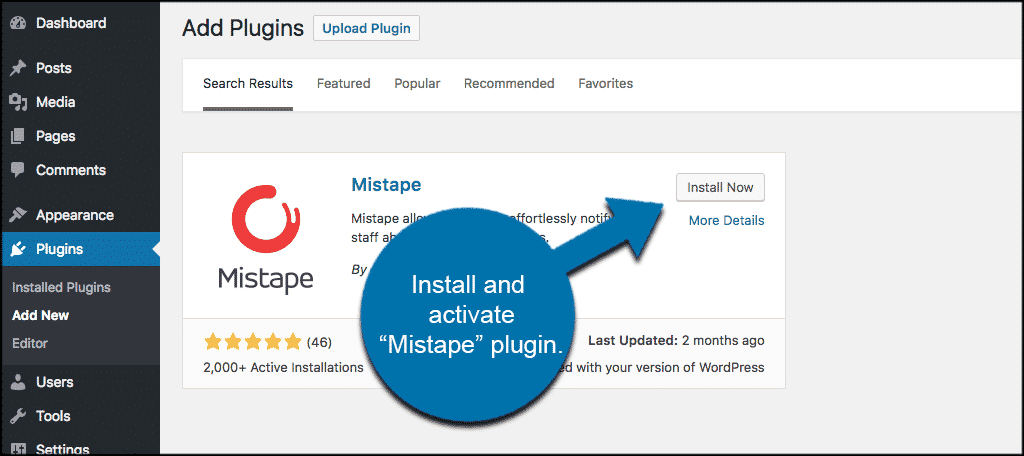Viewport: 1024px width, 456px height.
Task: Open Installed Plugins submenu item
Action: pos(61,288)
